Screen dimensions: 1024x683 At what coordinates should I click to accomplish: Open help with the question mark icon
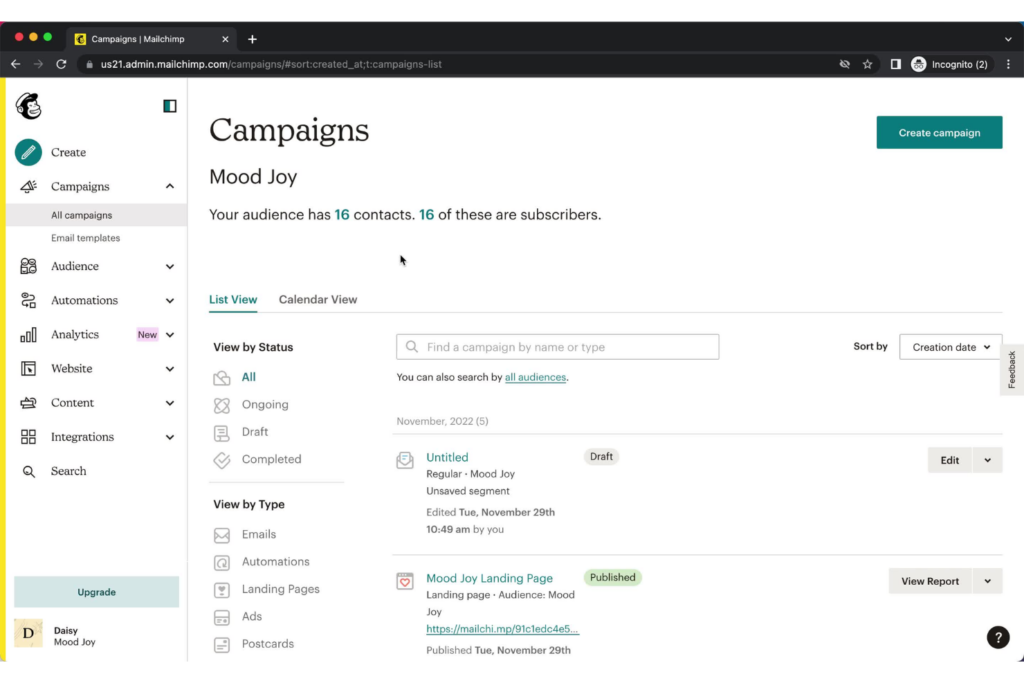[x=998, y=637]
